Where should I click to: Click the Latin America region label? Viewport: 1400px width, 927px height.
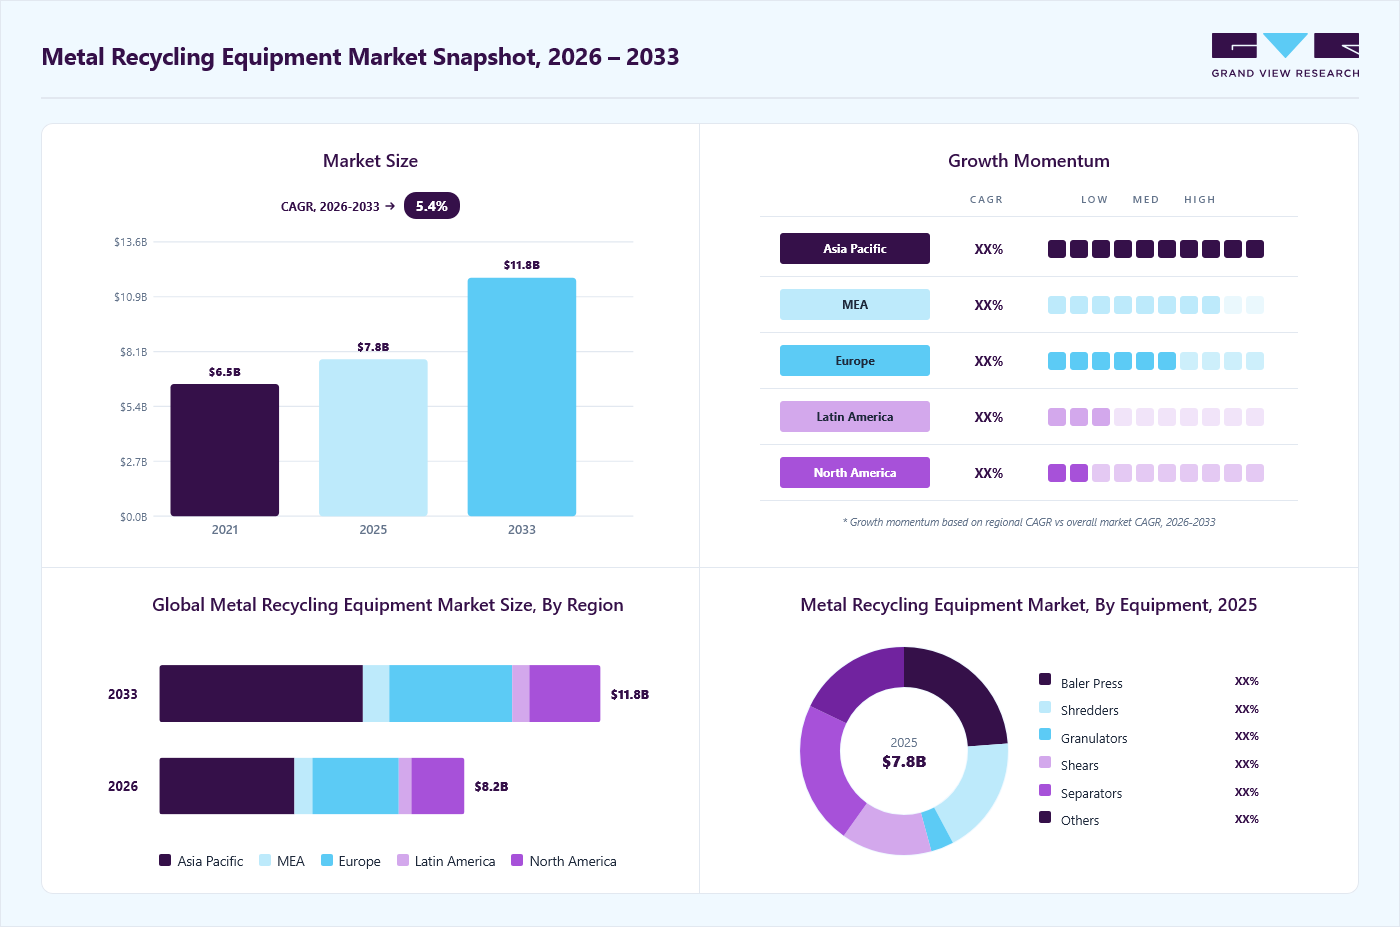pyautogui.click(x=855, y=417)
